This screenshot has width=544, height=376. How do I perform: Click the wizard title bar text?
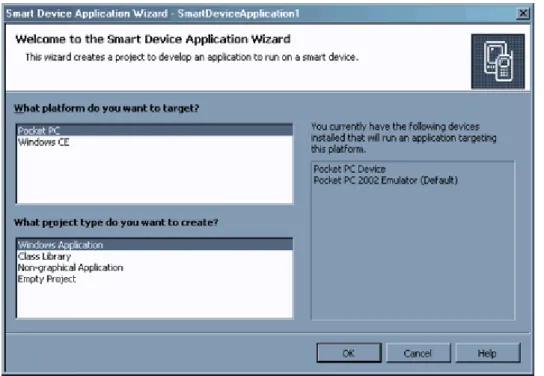tap(153, 14)
